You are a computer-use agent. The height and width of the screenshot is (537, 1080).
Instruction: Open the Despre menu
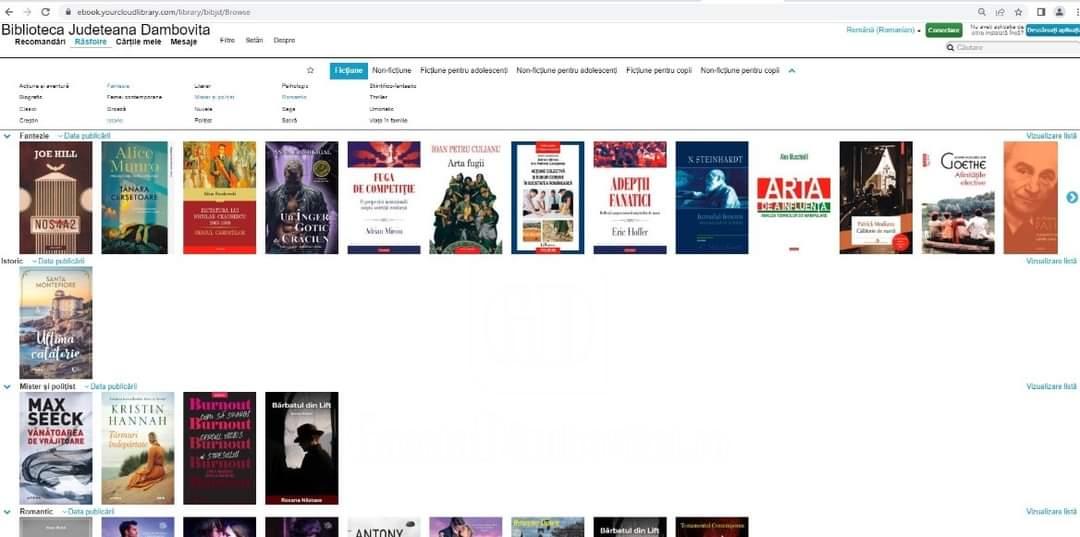[284, 41]
